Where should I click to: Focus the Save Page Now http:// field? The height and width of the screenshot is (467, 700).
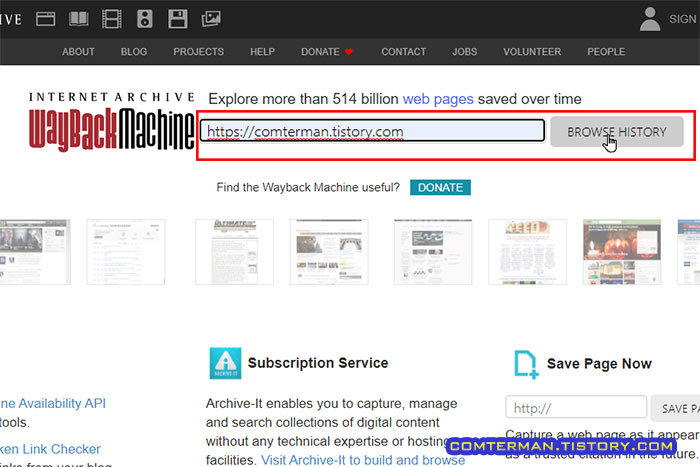[x=576, y=407]
